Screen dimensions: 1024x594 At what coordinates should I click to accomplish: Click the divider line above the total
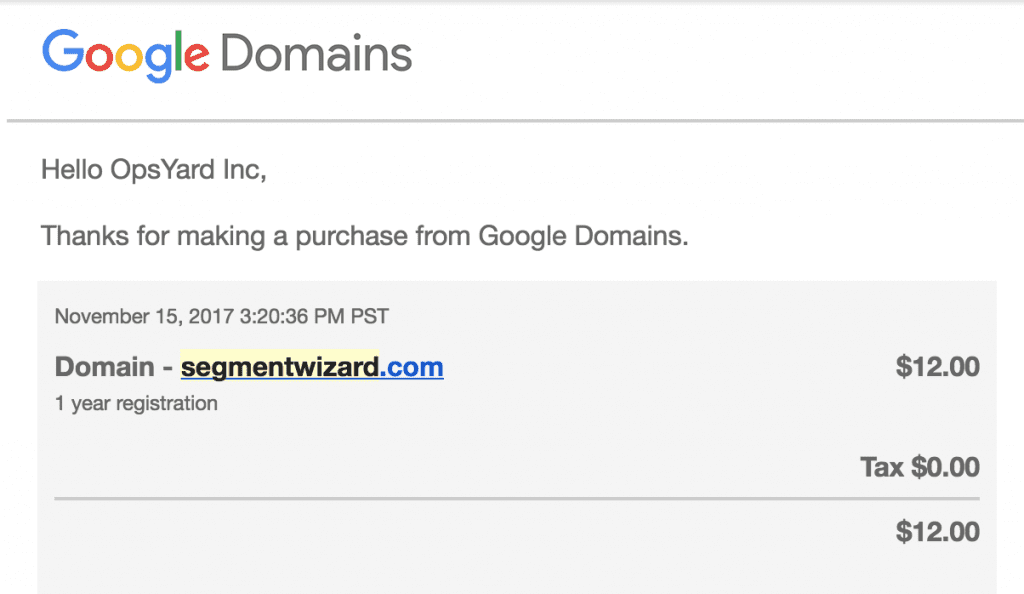517,499
